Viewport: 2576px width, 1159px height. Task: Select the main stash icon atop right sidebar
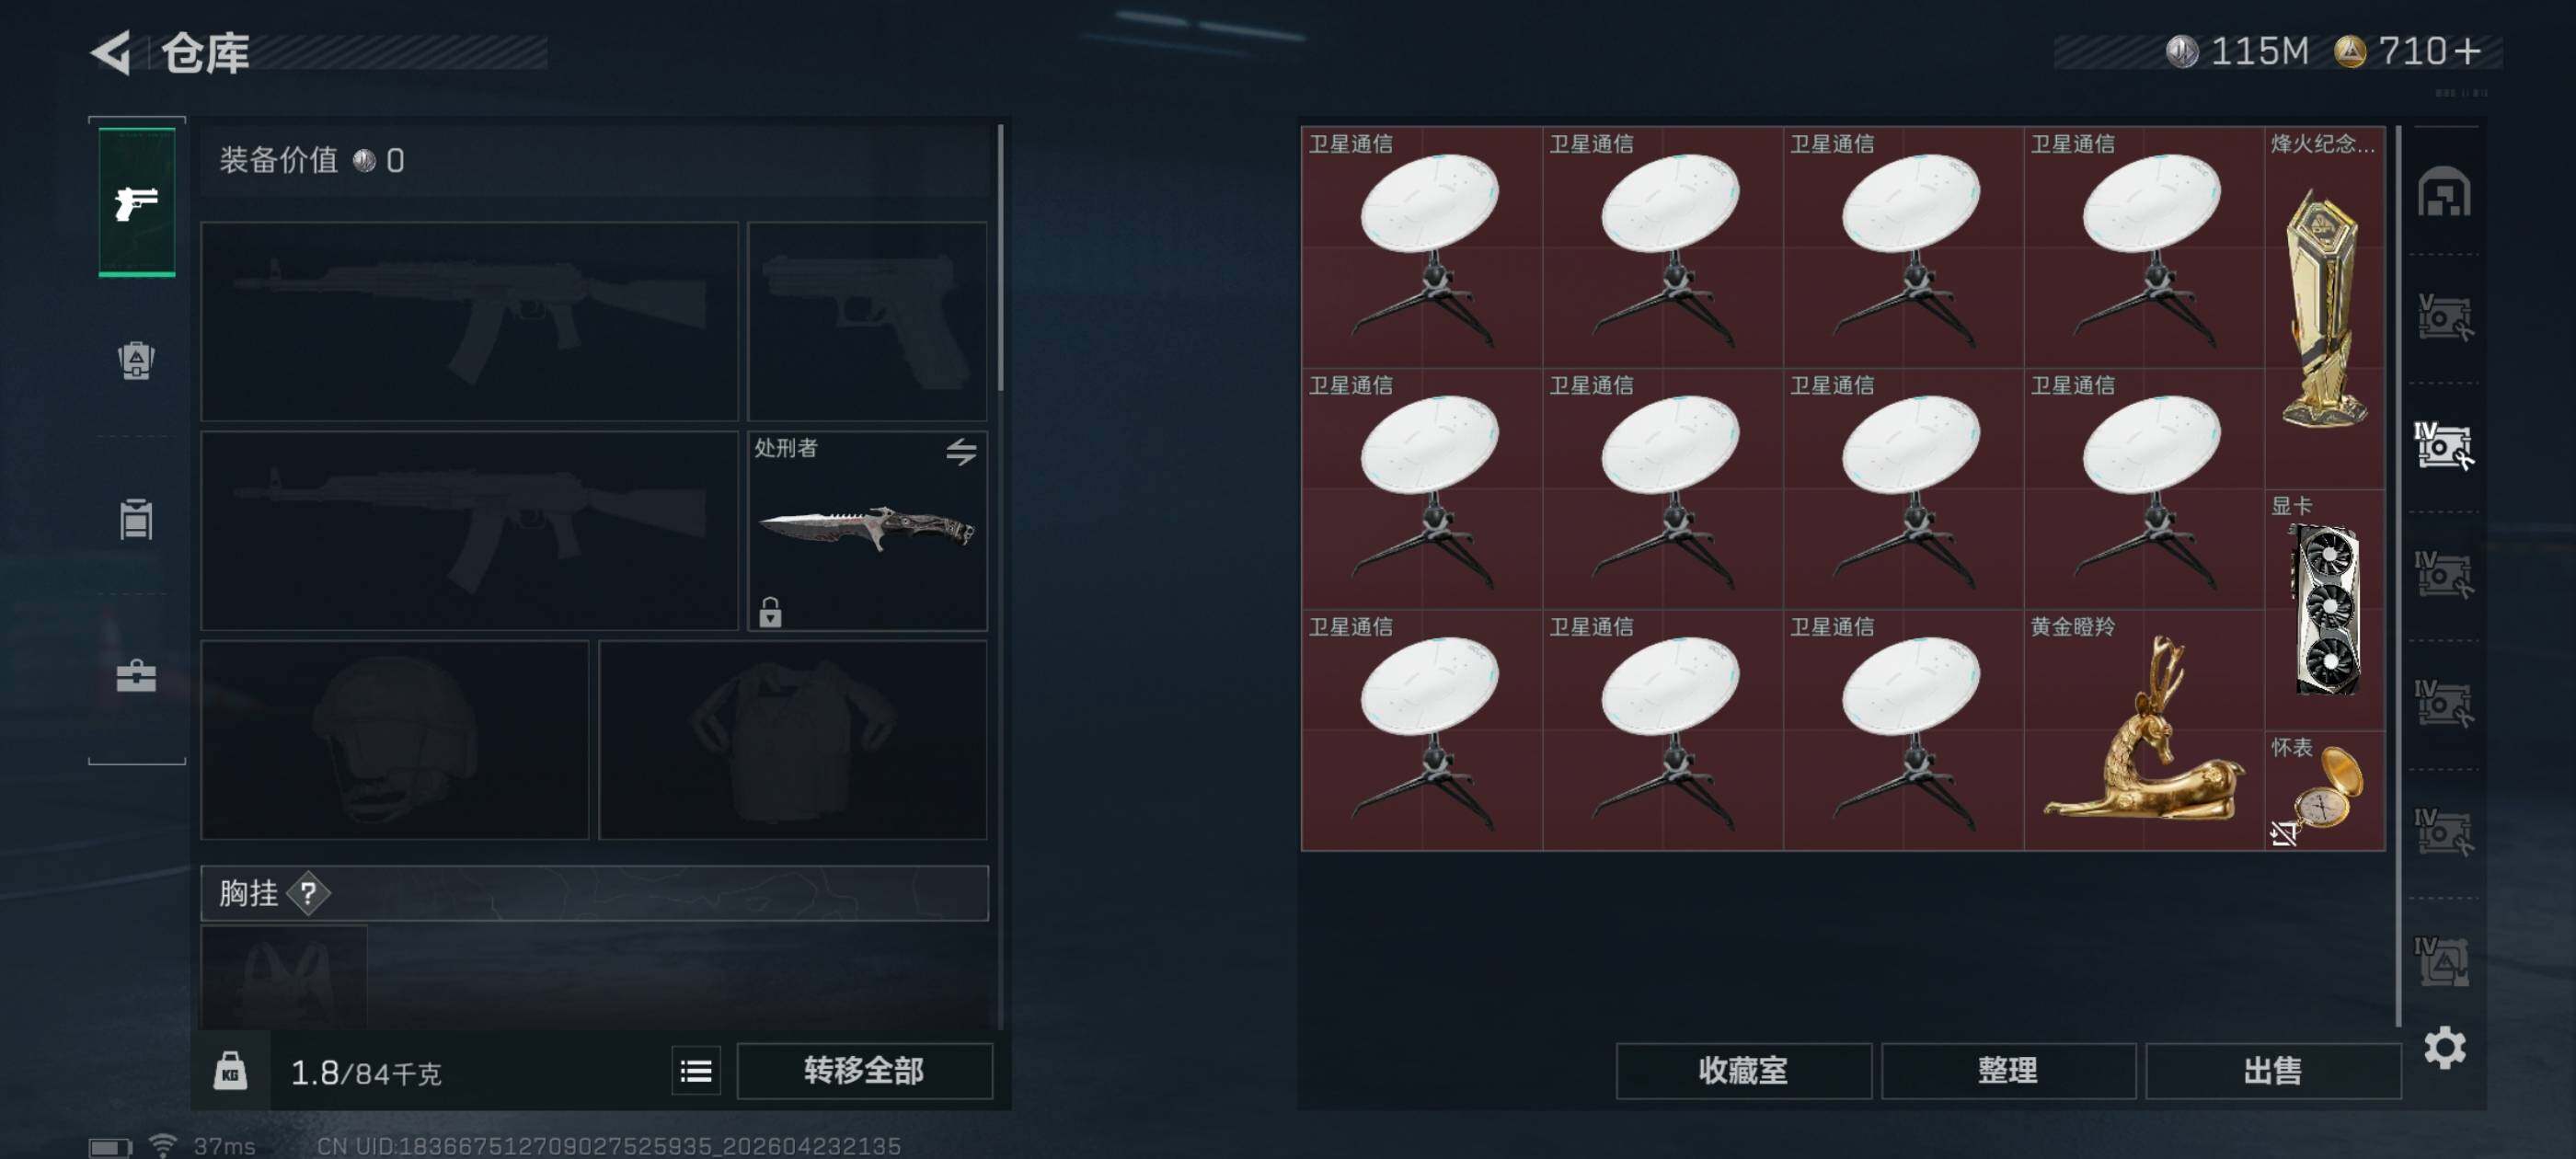[x=2444, y=192]
